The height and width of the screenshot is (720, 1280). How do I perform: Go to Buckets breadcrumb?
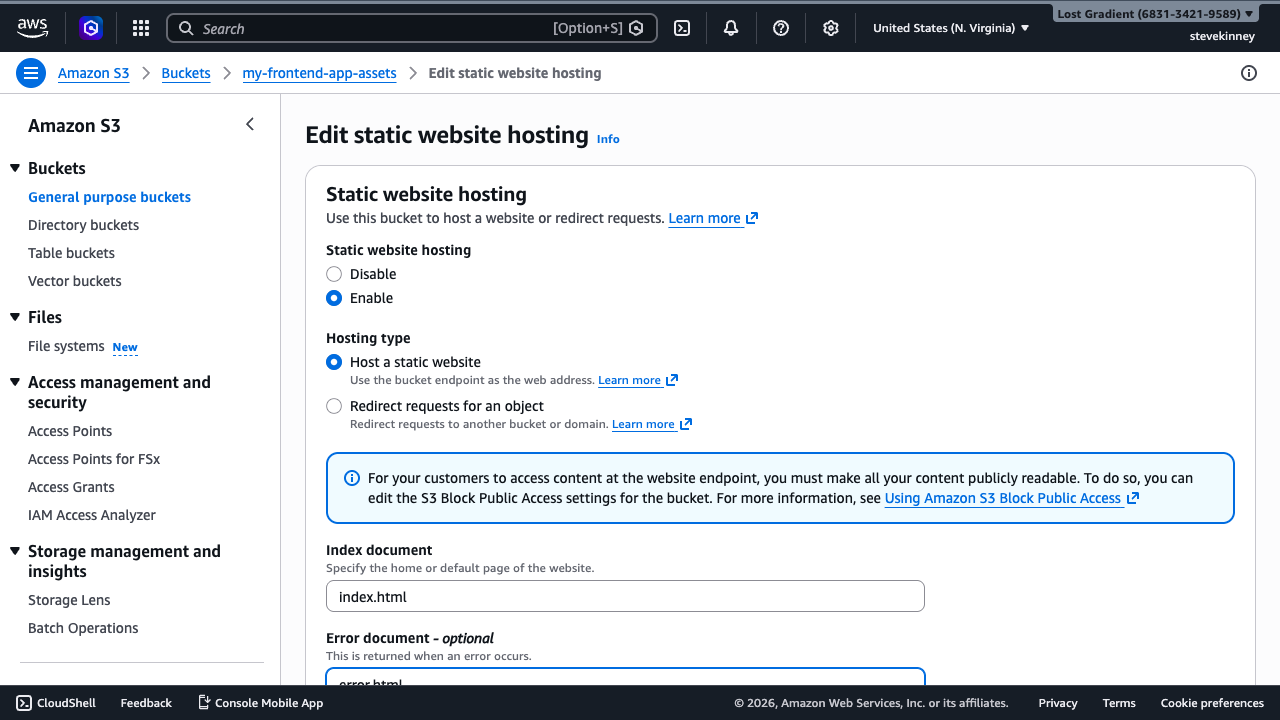pyautogui.click(x=186, y=73)
